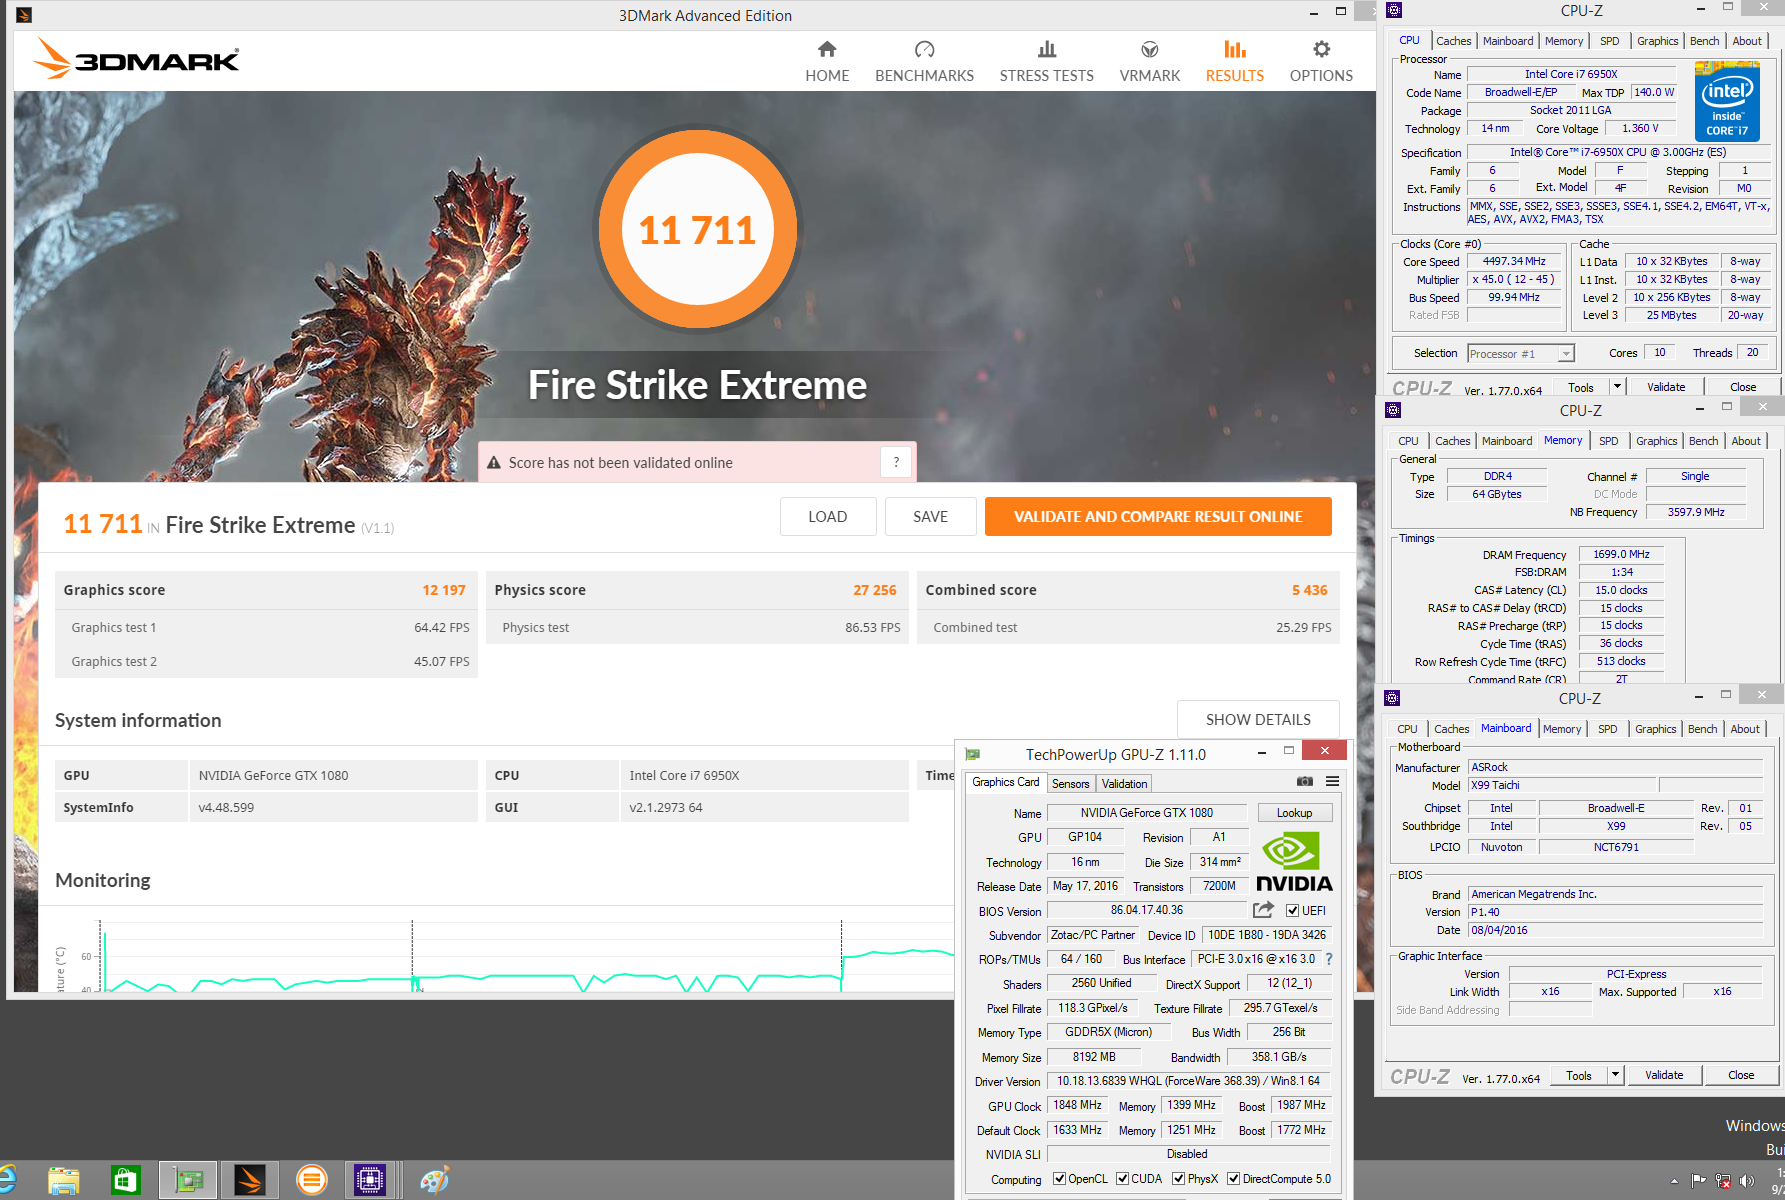Viewport: 1785px width, 1200px height.
Task: Open SPD tab in the Memory CPU-Z window
Action: coord(1608,441)
